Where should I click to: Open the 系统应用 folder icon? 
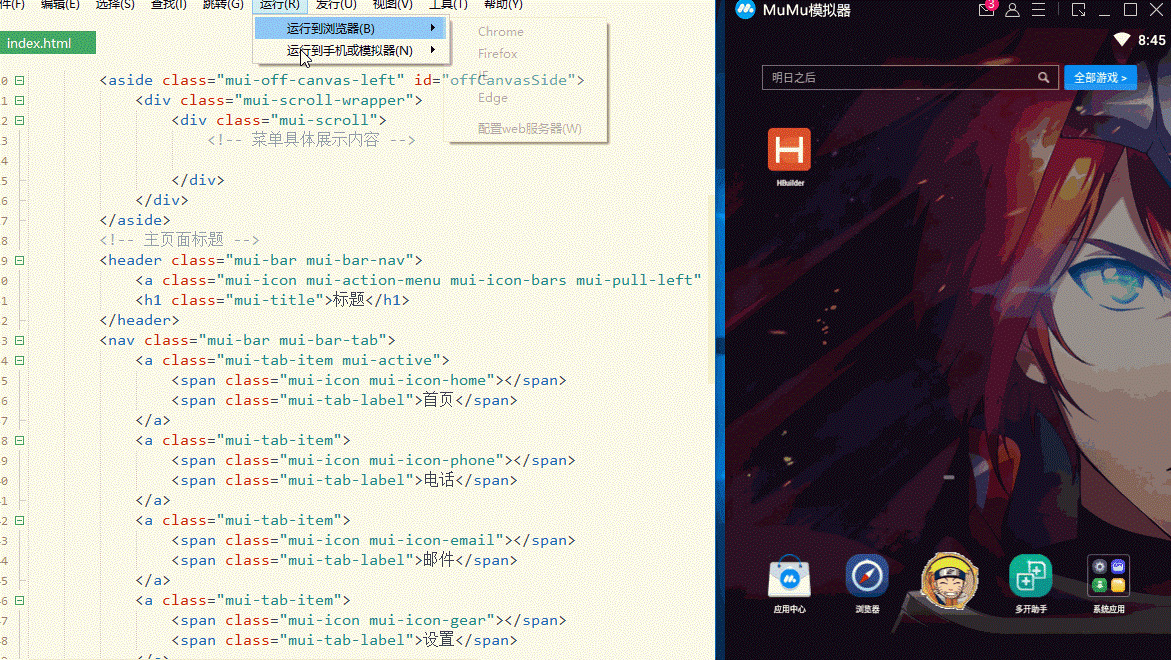pos(1108,576)
